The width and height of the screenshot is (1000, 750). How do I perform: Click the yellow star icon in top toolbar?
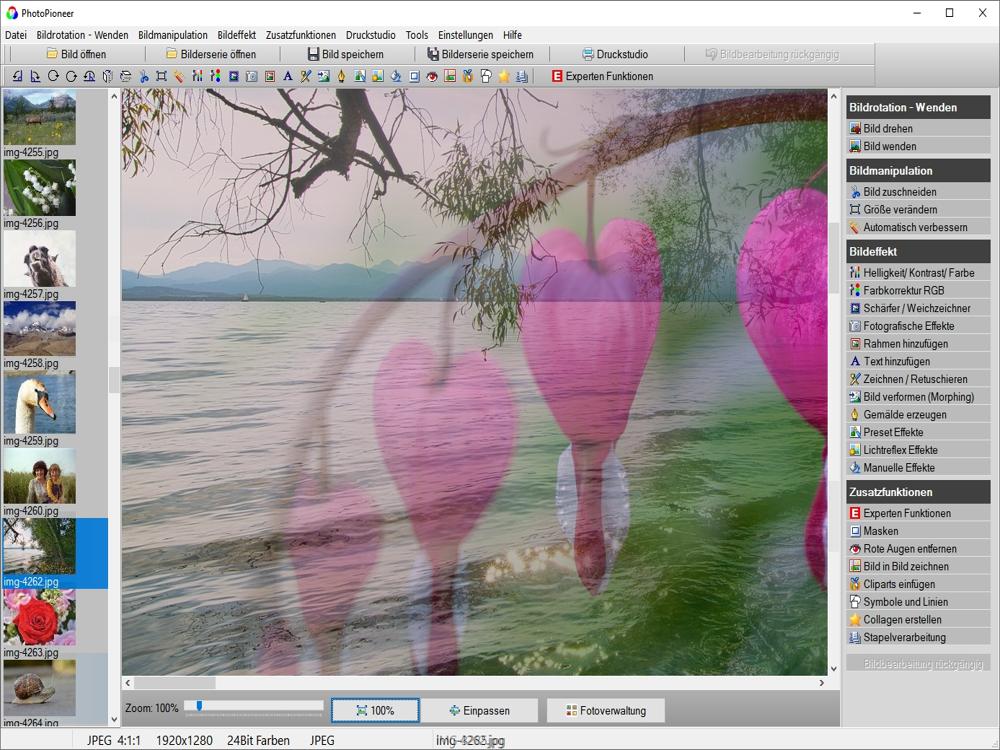coord(504,76)
